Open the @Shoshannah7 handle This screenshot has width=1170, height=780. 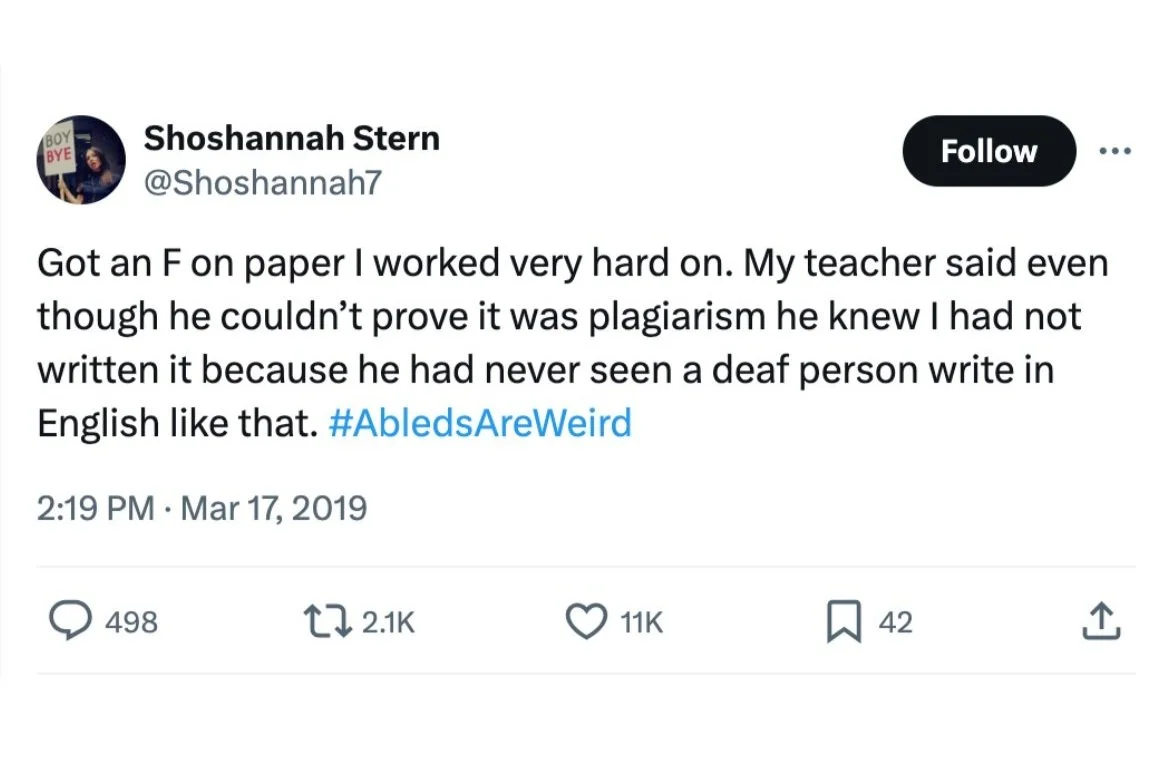coord(263,182)
